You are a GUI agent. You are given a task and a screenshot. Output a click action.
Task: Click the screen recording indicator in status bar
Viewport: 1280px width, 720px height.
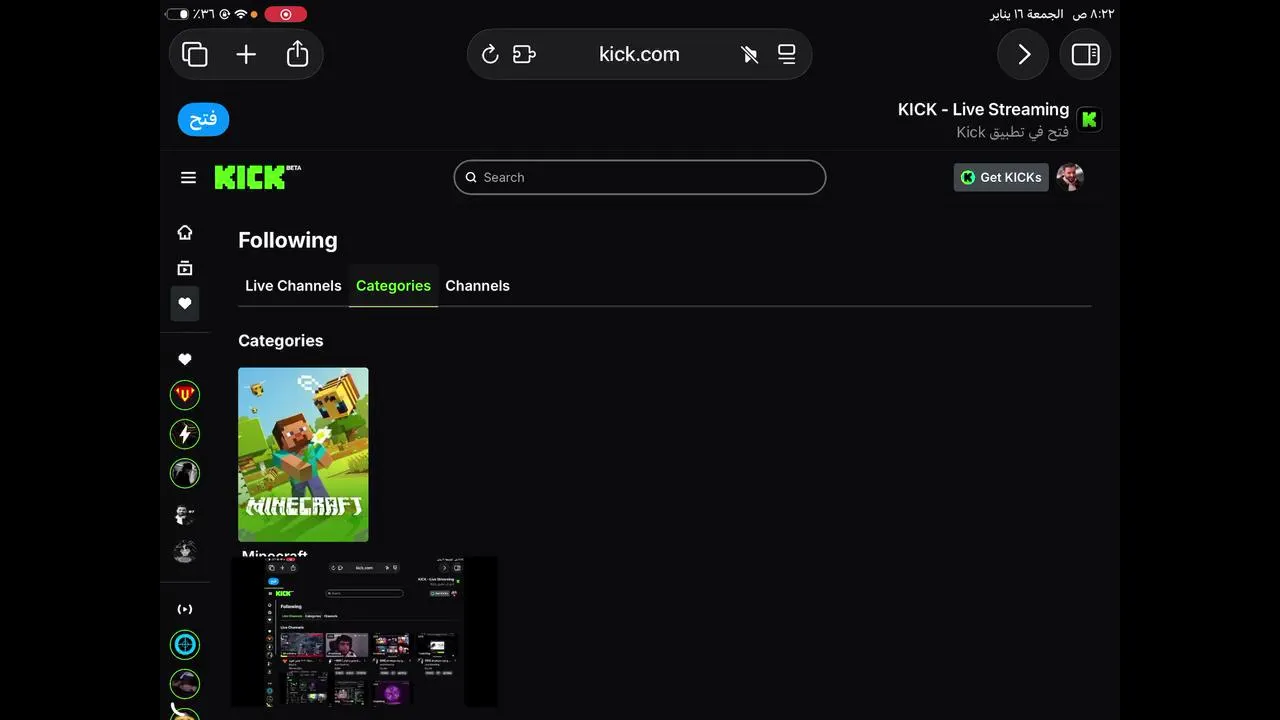click(x=286, y=14)
